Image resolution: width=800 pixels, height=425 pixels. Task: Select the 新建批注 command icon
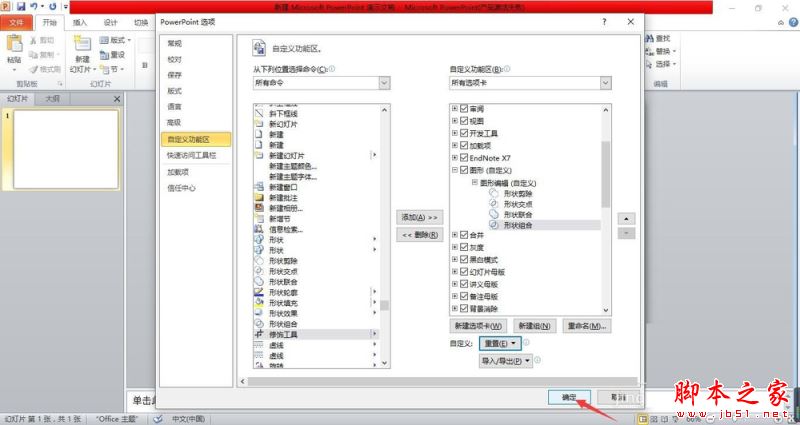[259, 197]
